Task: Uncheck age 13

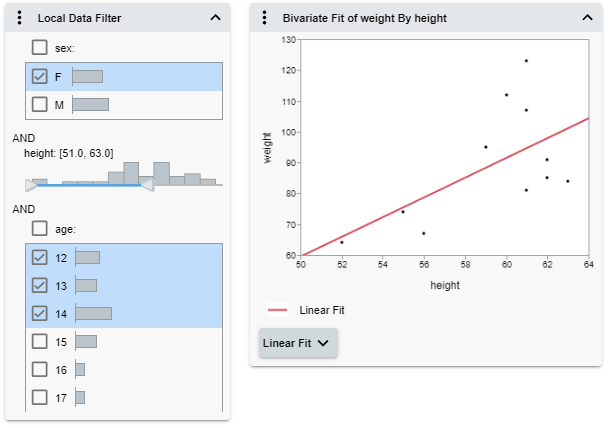Action: tap(40, 285)
